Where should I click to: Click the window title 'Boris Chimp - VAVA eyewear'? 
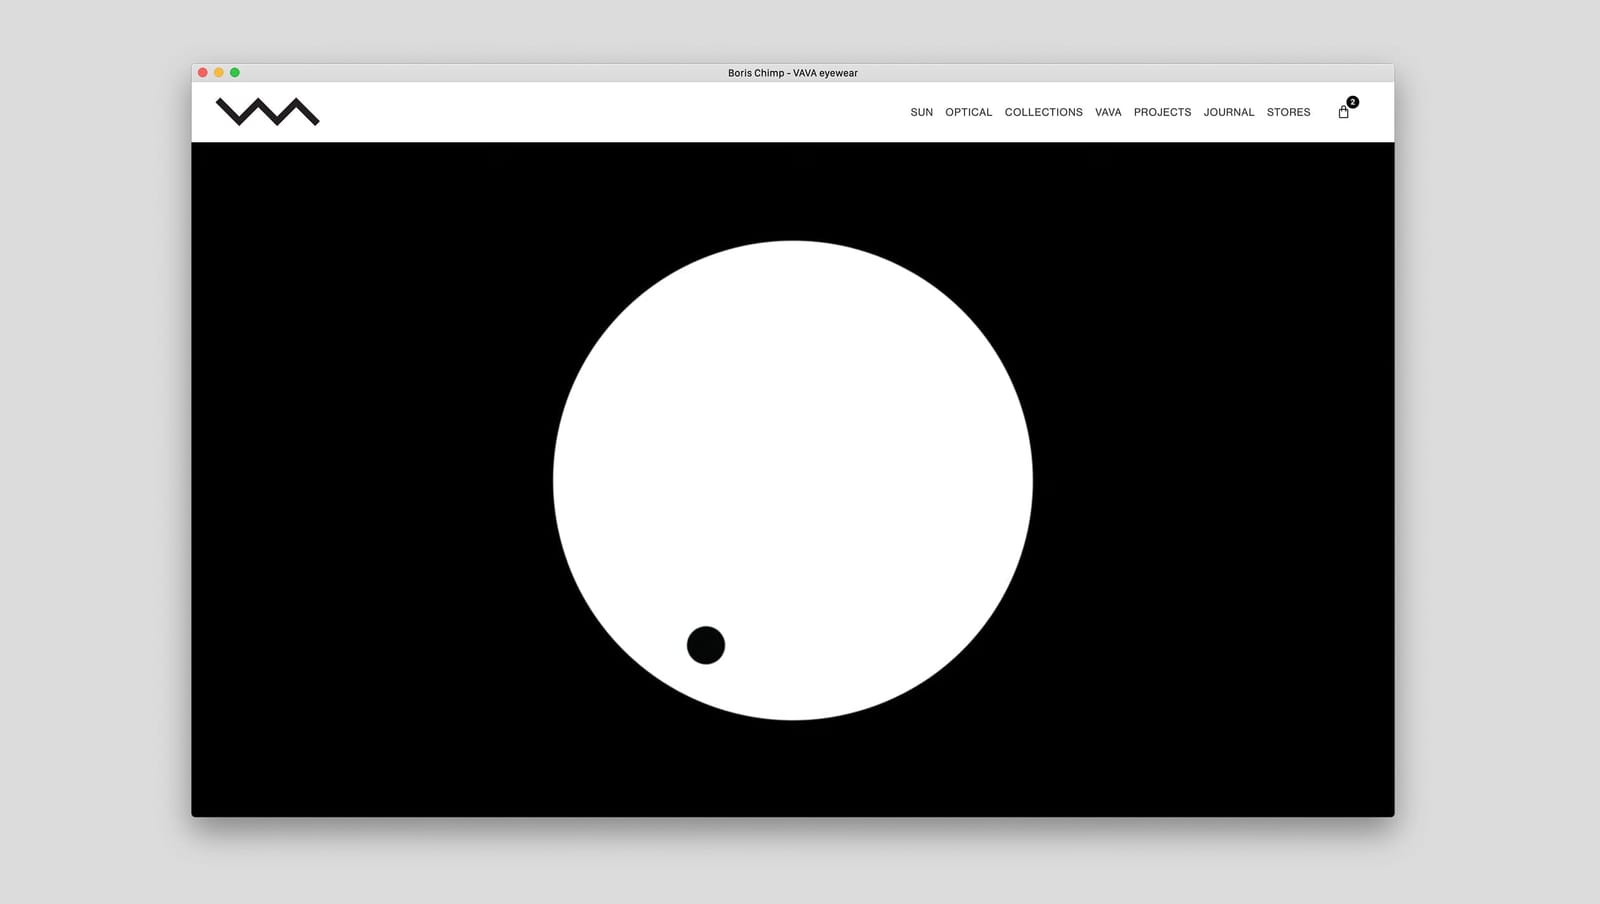pyautogui.click(x=793, y=73)
